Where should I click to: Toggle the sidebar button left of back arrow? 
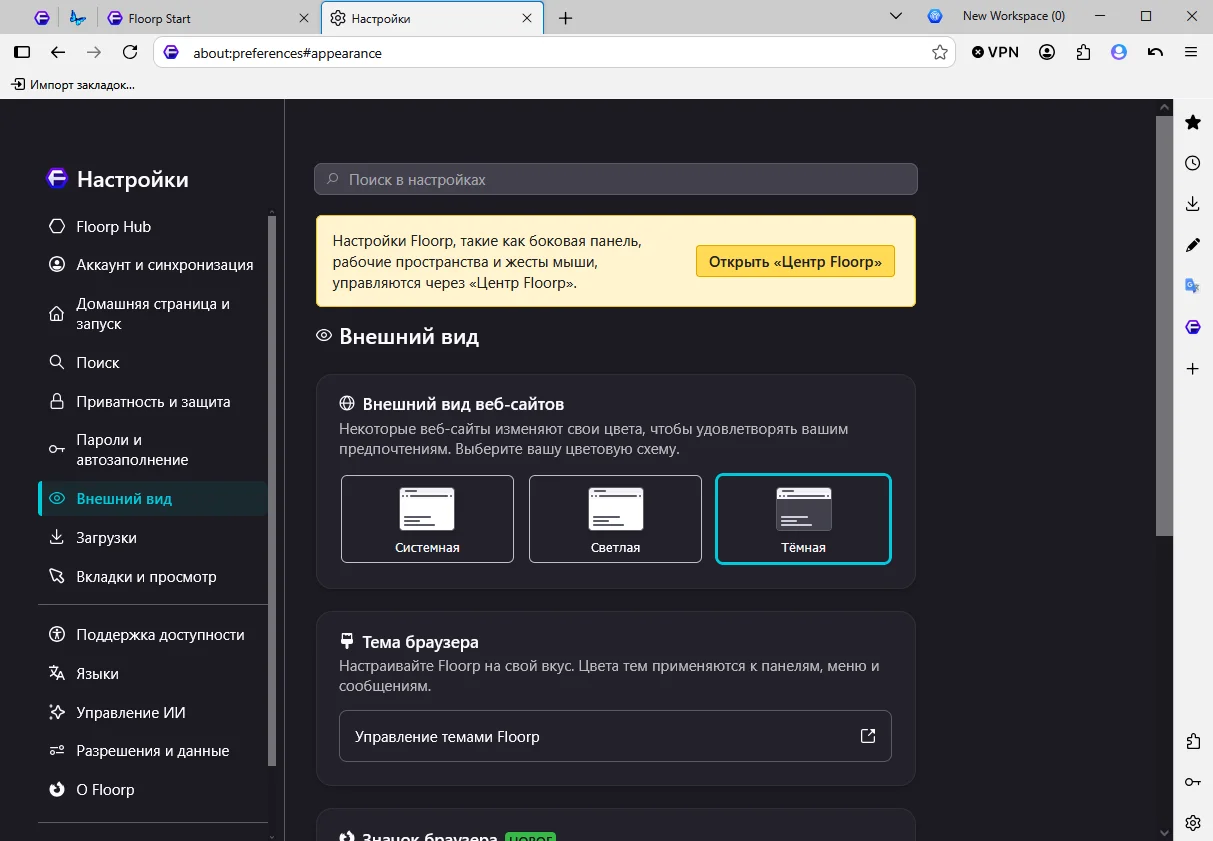coord(22,52)
